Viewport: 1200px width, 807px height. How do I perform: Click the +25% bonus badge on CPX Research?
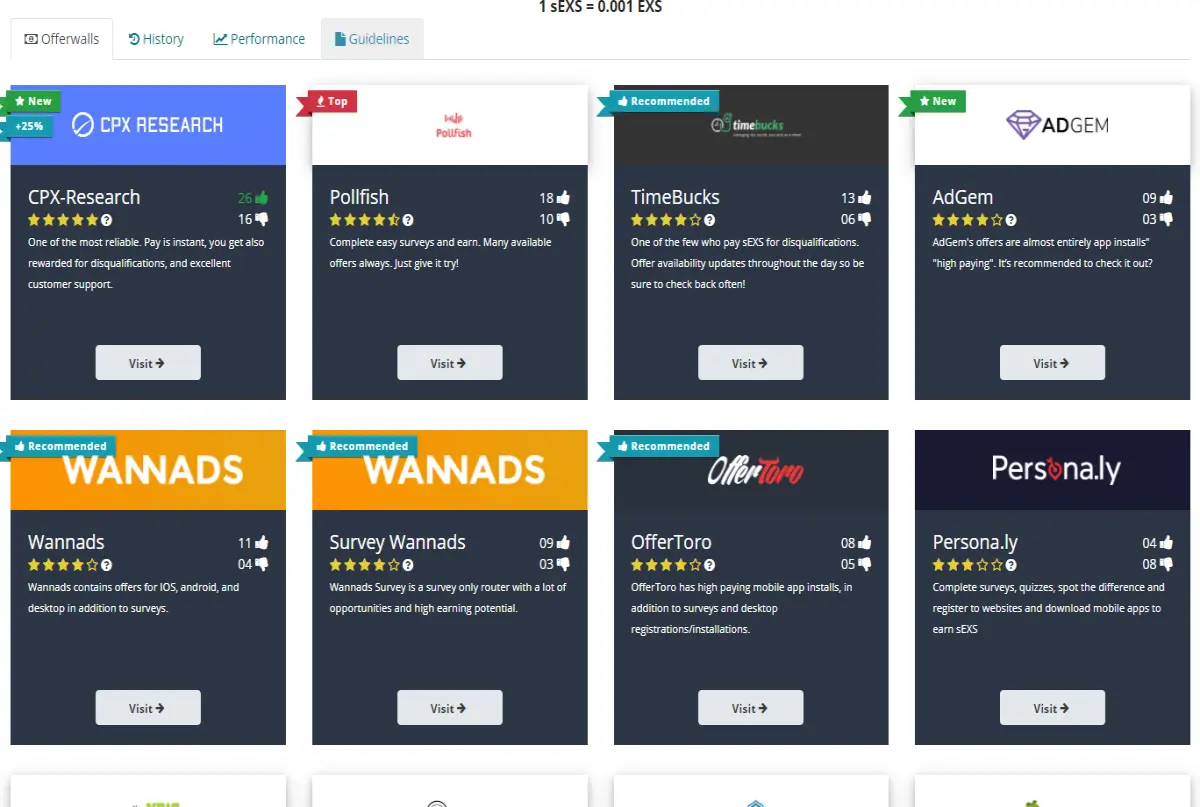tap(29, 127)
